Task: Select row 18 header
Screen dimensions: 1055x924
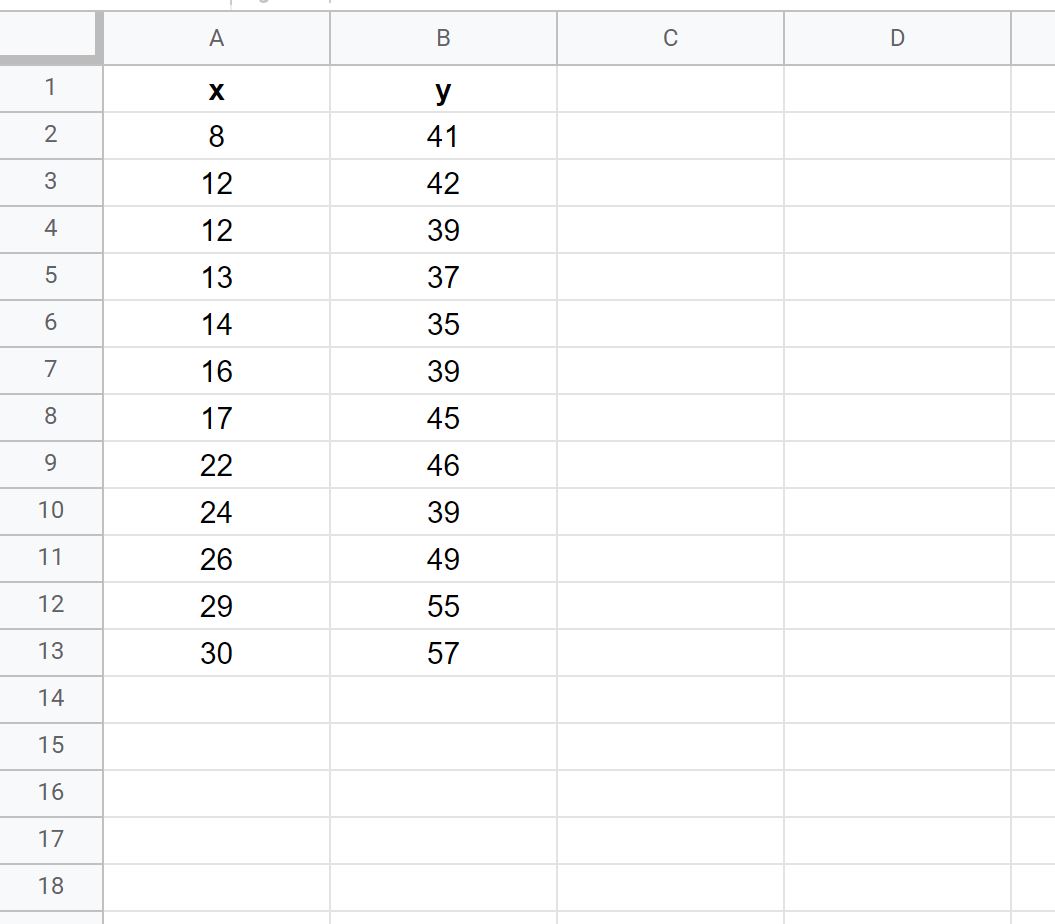Action: (x=51, y=887)
